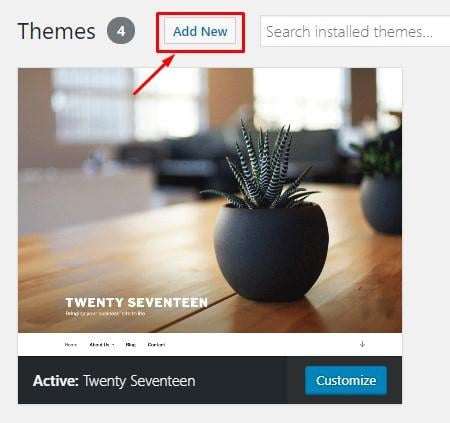Focus the Search installed themes field

tap(355, 31)
